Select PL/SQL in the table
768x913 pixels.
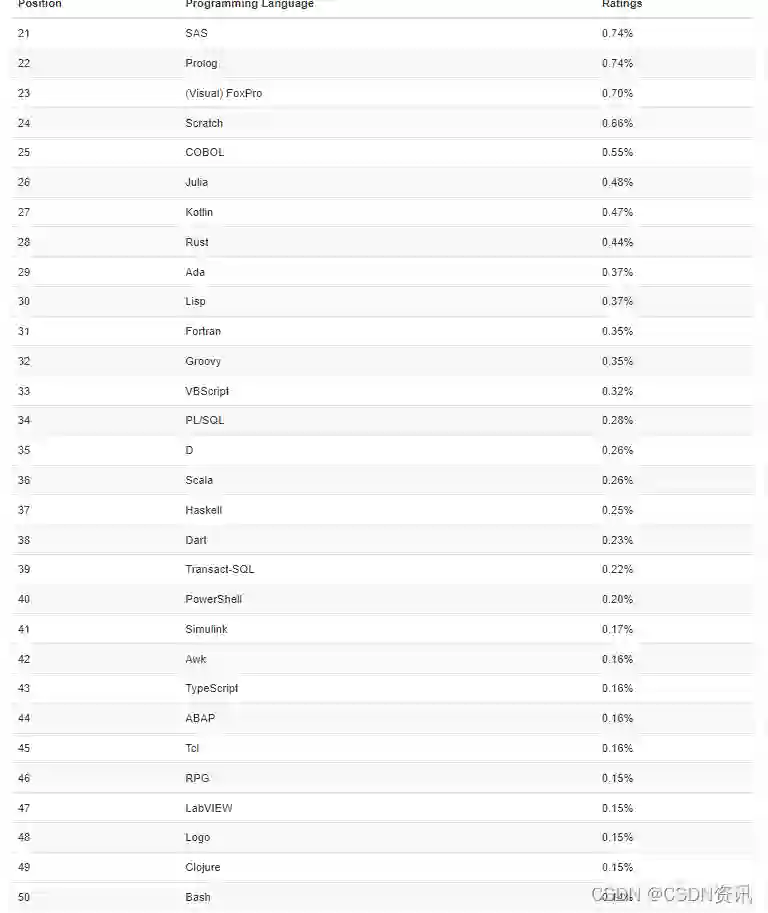tap(205, 420)
